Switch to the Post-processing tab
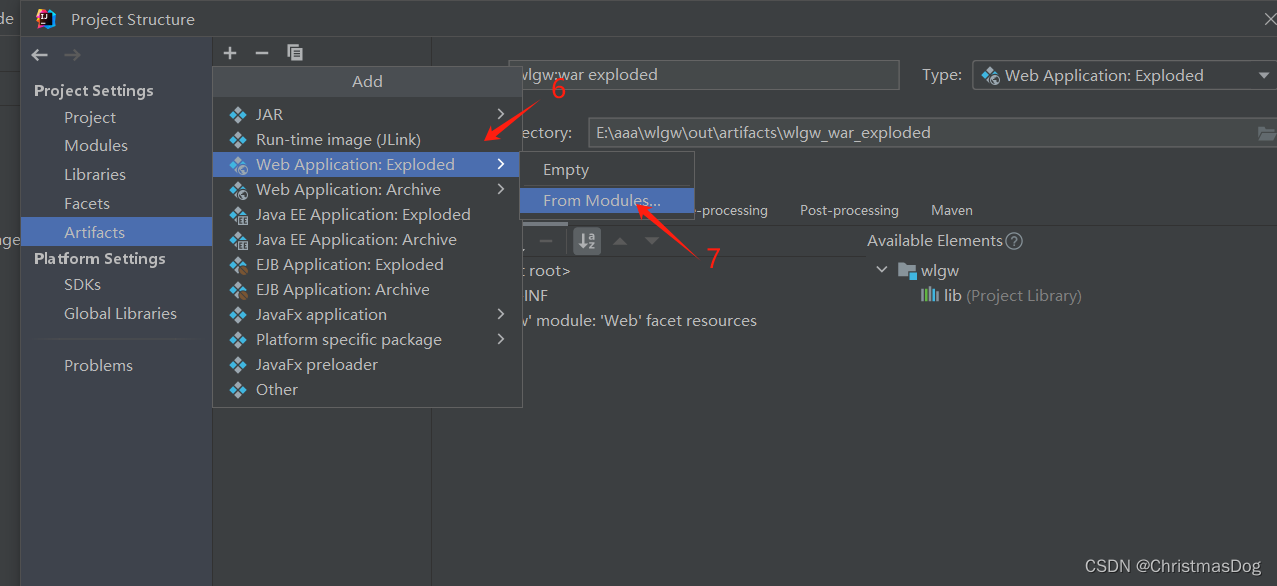The height and width of the screenshot is (586, 1277). coord(849,210)
